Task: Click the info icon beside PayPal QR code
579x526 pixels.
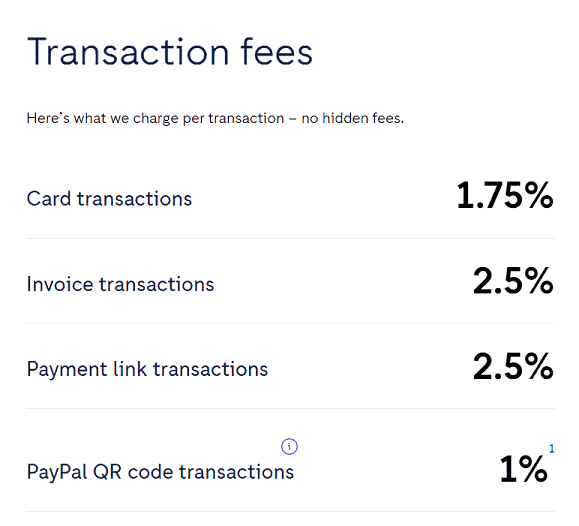Action: 289,447
